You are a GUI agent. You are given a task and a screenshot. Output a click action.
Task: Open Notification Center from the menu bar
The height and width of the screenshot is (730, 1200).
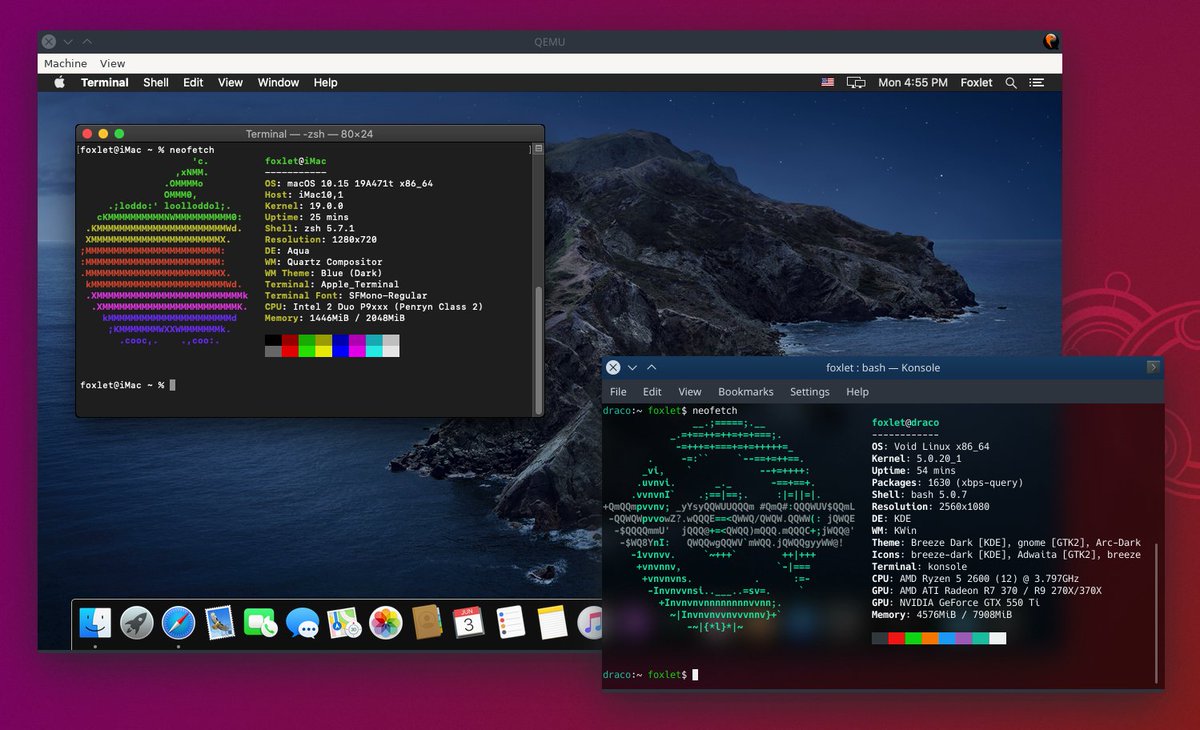1037,82
